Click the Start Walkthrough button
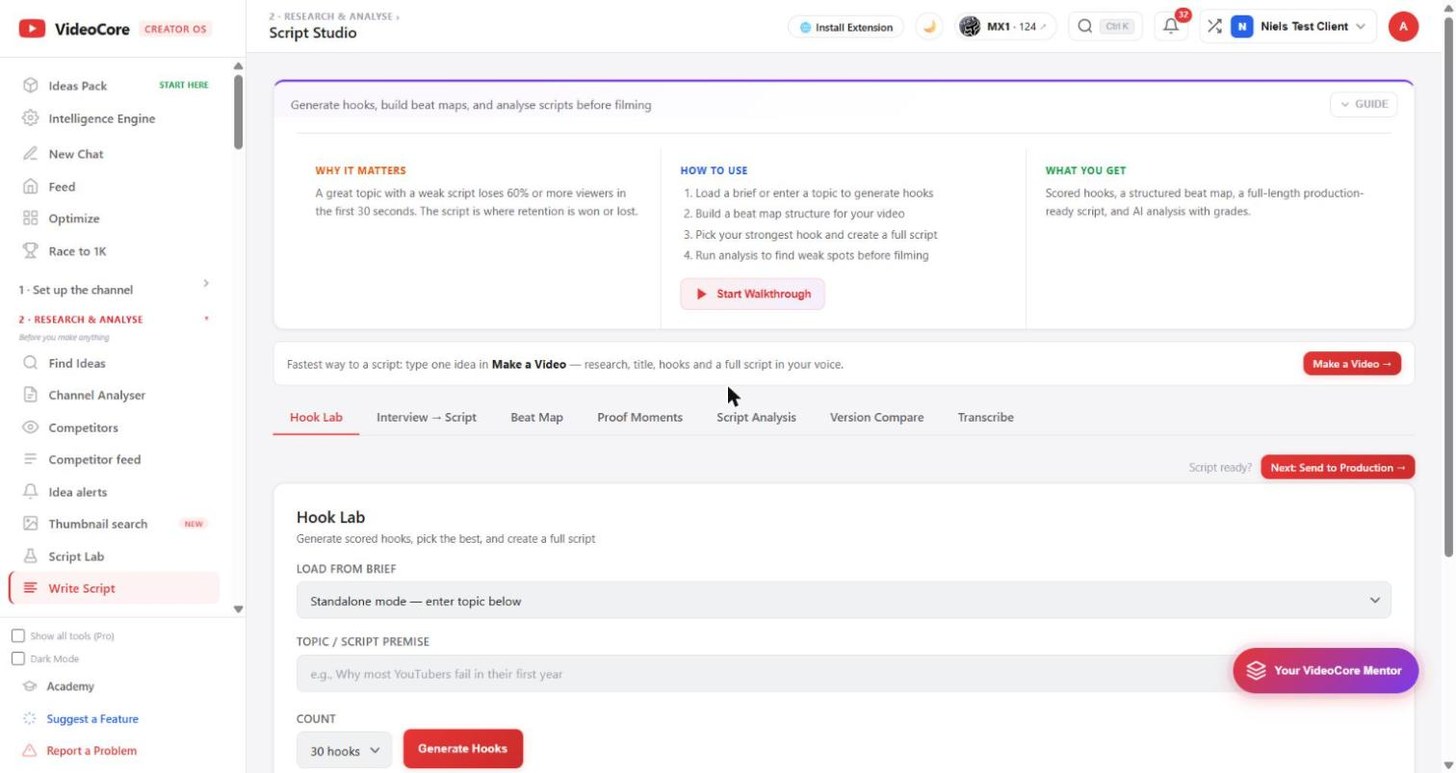This screenshot has height=773, width=1456. pyautogui.click(x=753, y=294)
